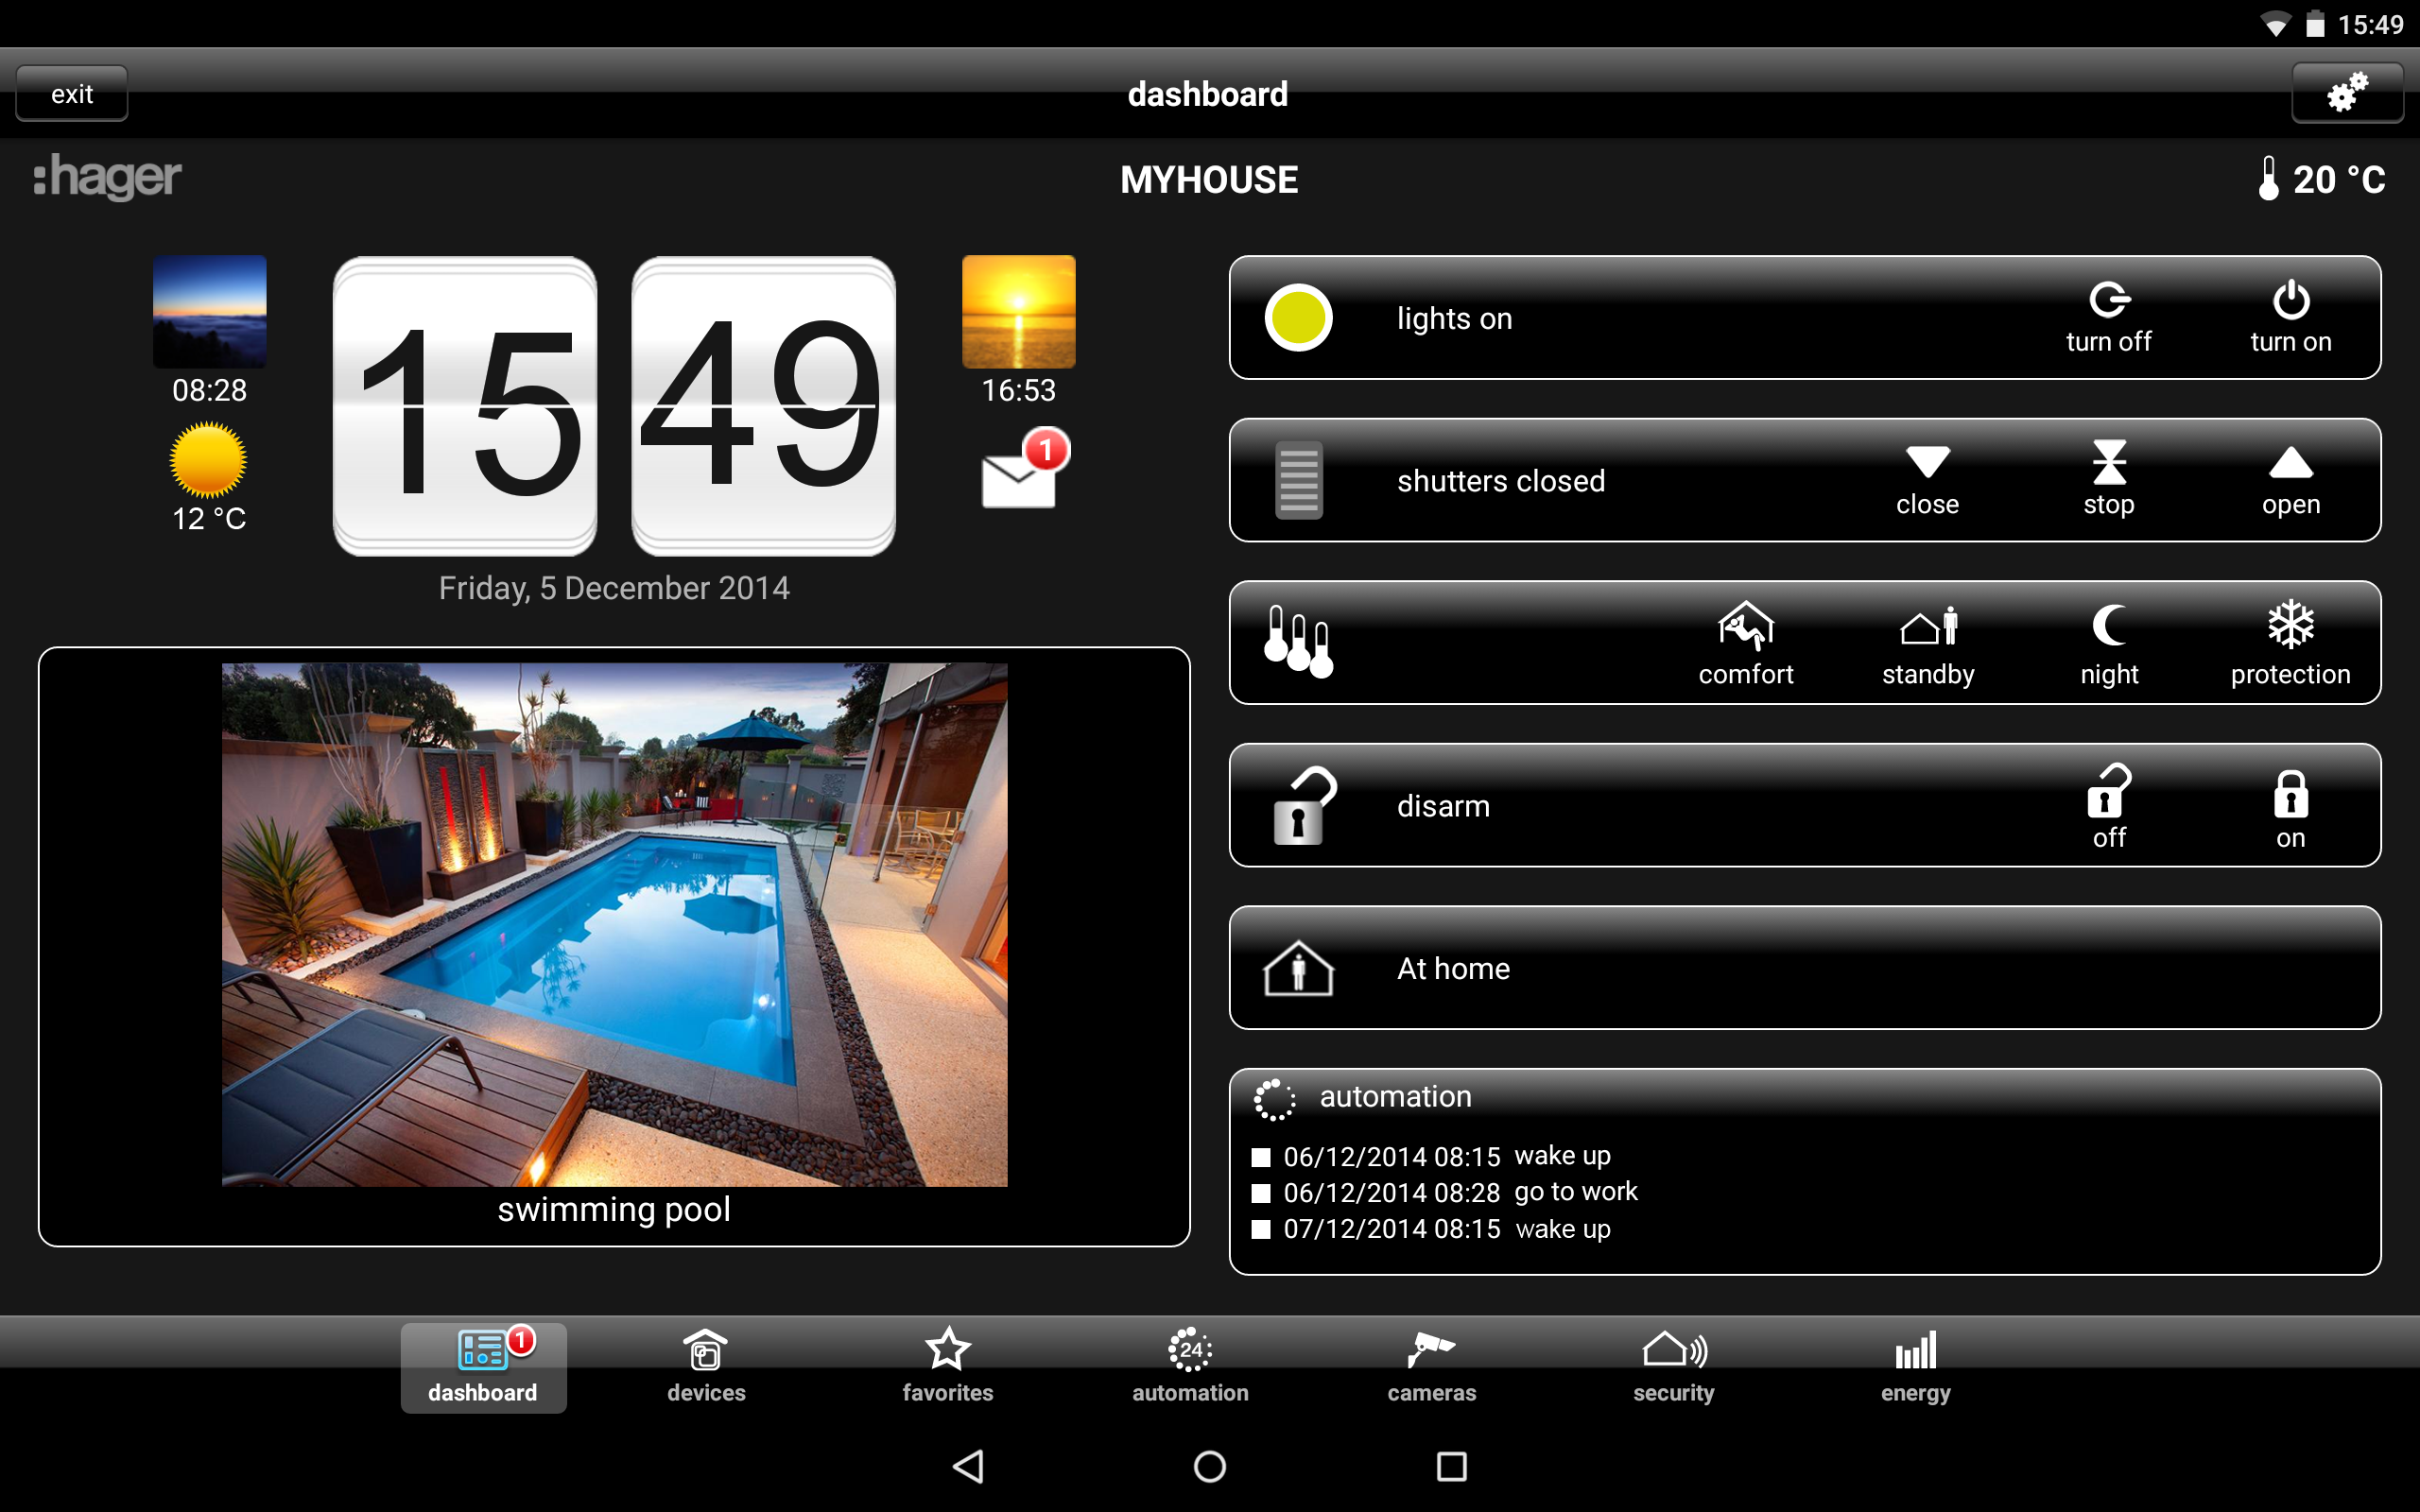Click the swimming pool caption
The image size is (2420, 1512).
614,1209
